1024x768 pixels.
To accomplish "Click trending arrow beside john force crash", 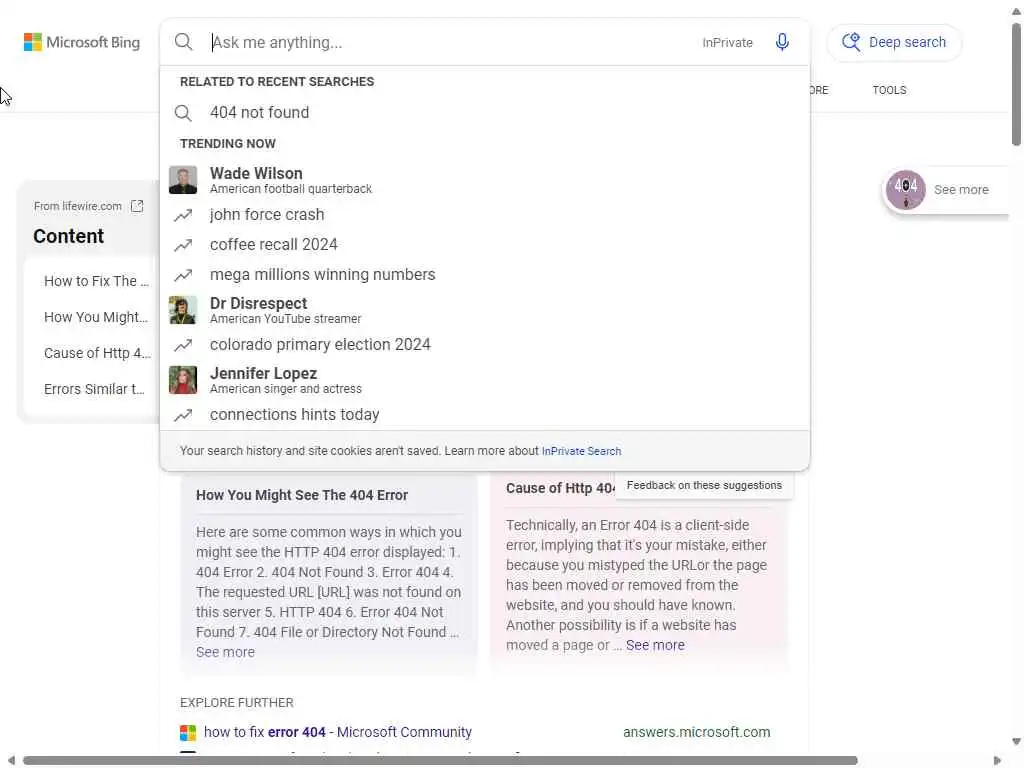I will (183, 215).
